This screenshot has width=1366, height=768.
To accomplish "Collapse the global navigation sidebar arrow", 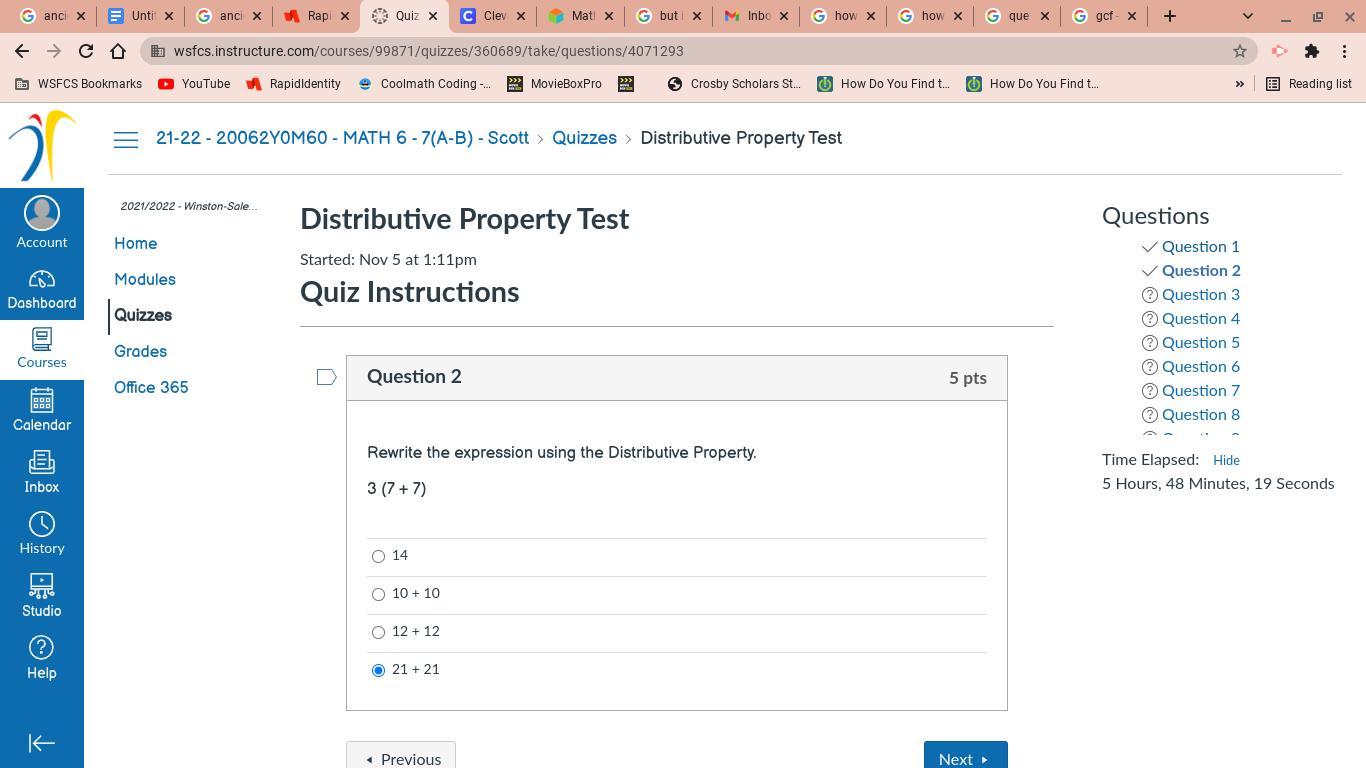I will point(42,743).
